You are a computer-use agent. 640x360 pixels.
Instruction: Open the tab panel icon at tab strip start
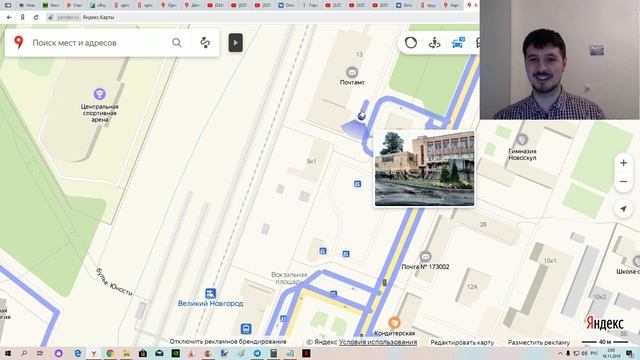[7, 5]
